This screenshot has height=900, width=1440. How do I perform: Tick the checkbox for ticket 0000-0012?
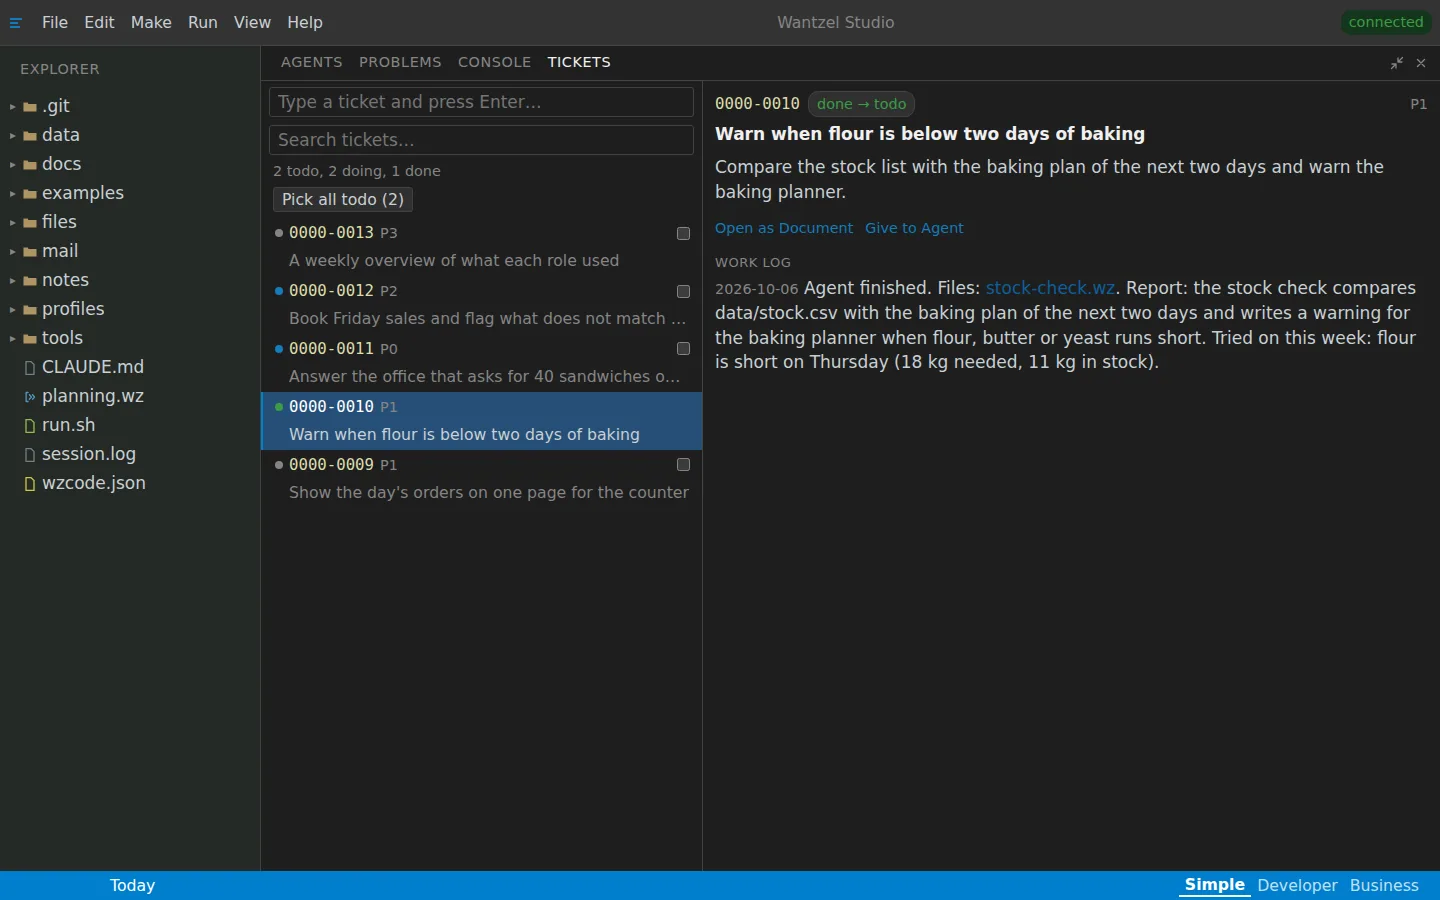(x=683, y=291)
